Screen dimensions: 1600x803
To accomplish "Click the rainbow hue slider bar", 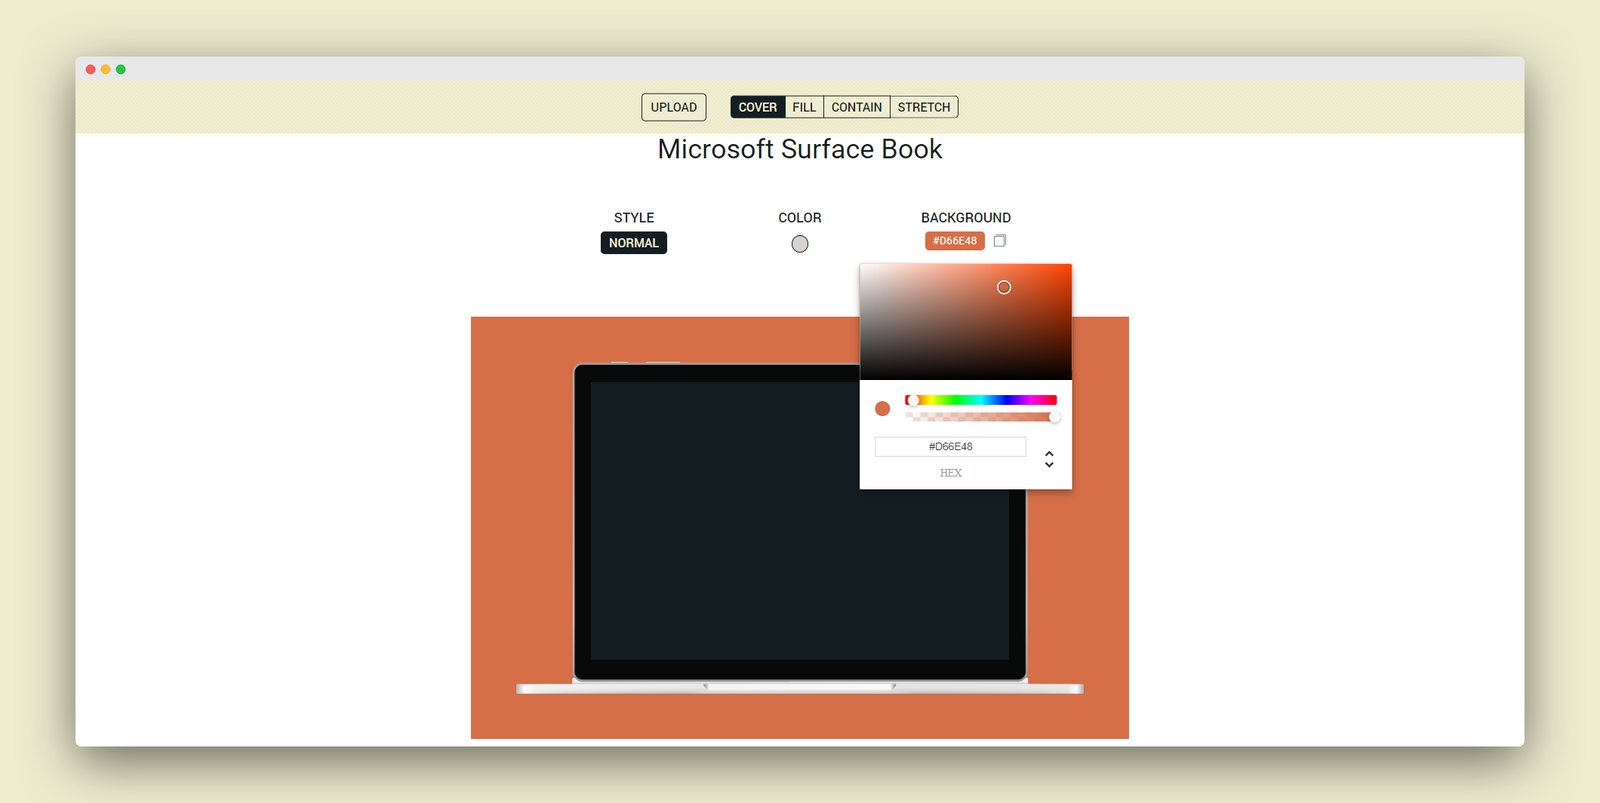I will [981, 400].
